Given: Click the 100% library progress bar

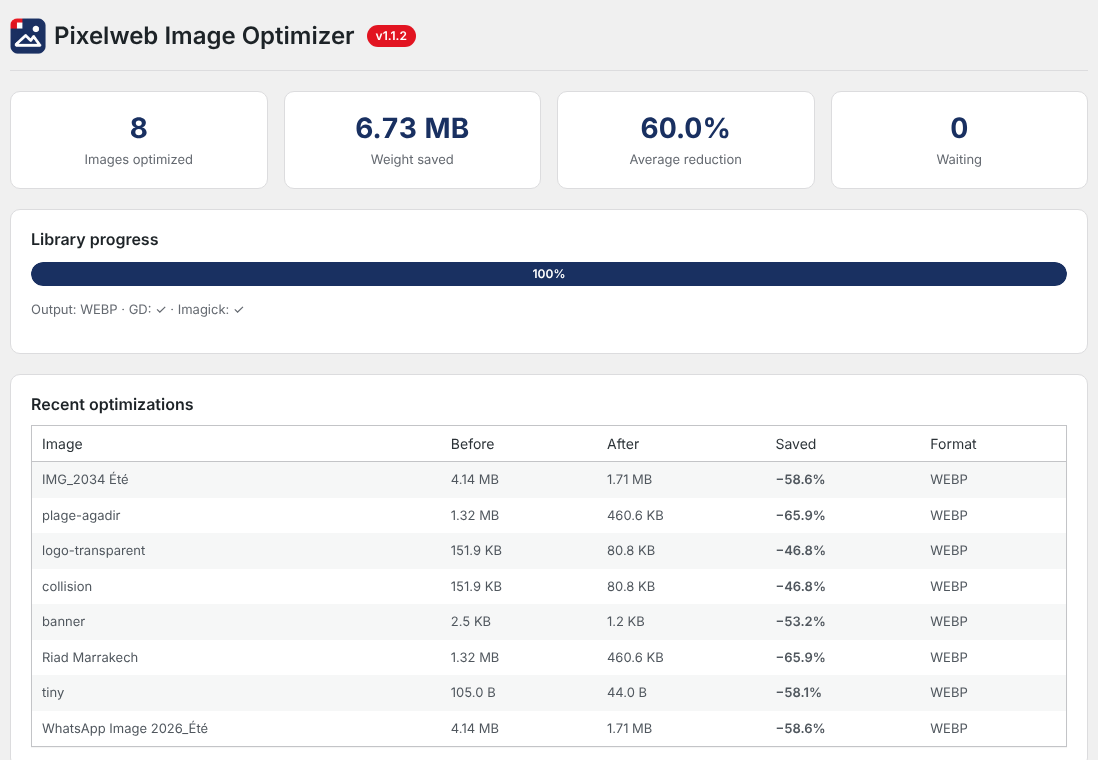Looking at the screenshot, I should tap(549, 274).
